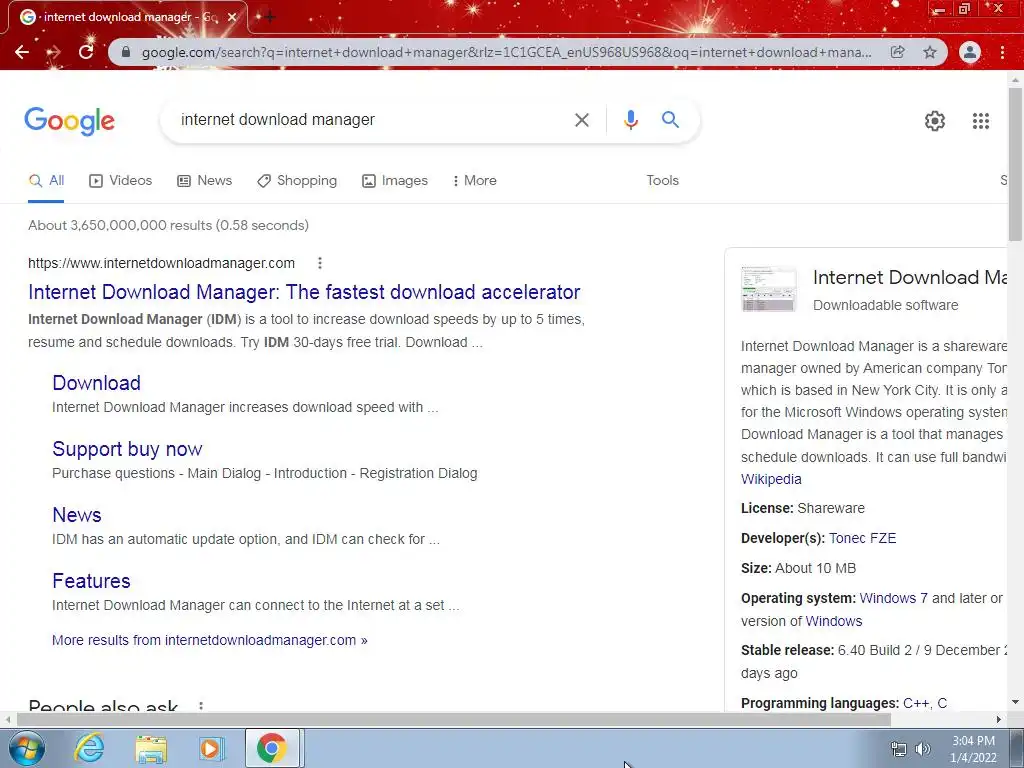Open the search Tools menu
The image size is (1024, 768).
point(662,181)
